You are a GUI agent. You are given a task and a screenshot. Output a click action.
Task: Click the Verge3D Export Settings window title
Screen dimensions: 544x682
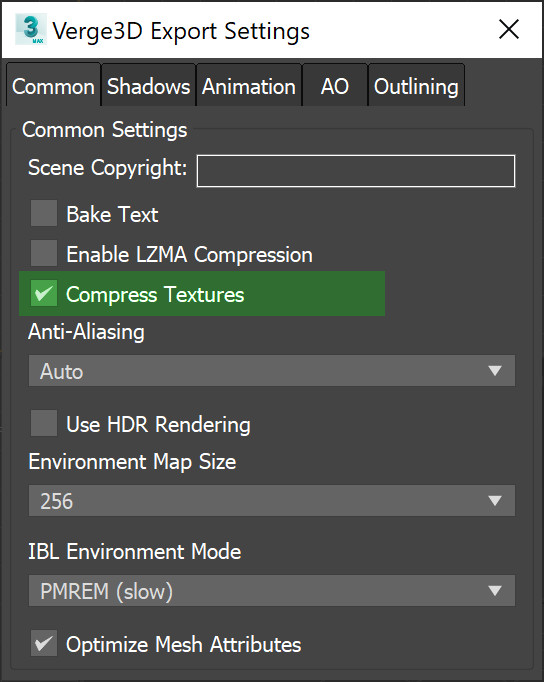click(181, 31)
